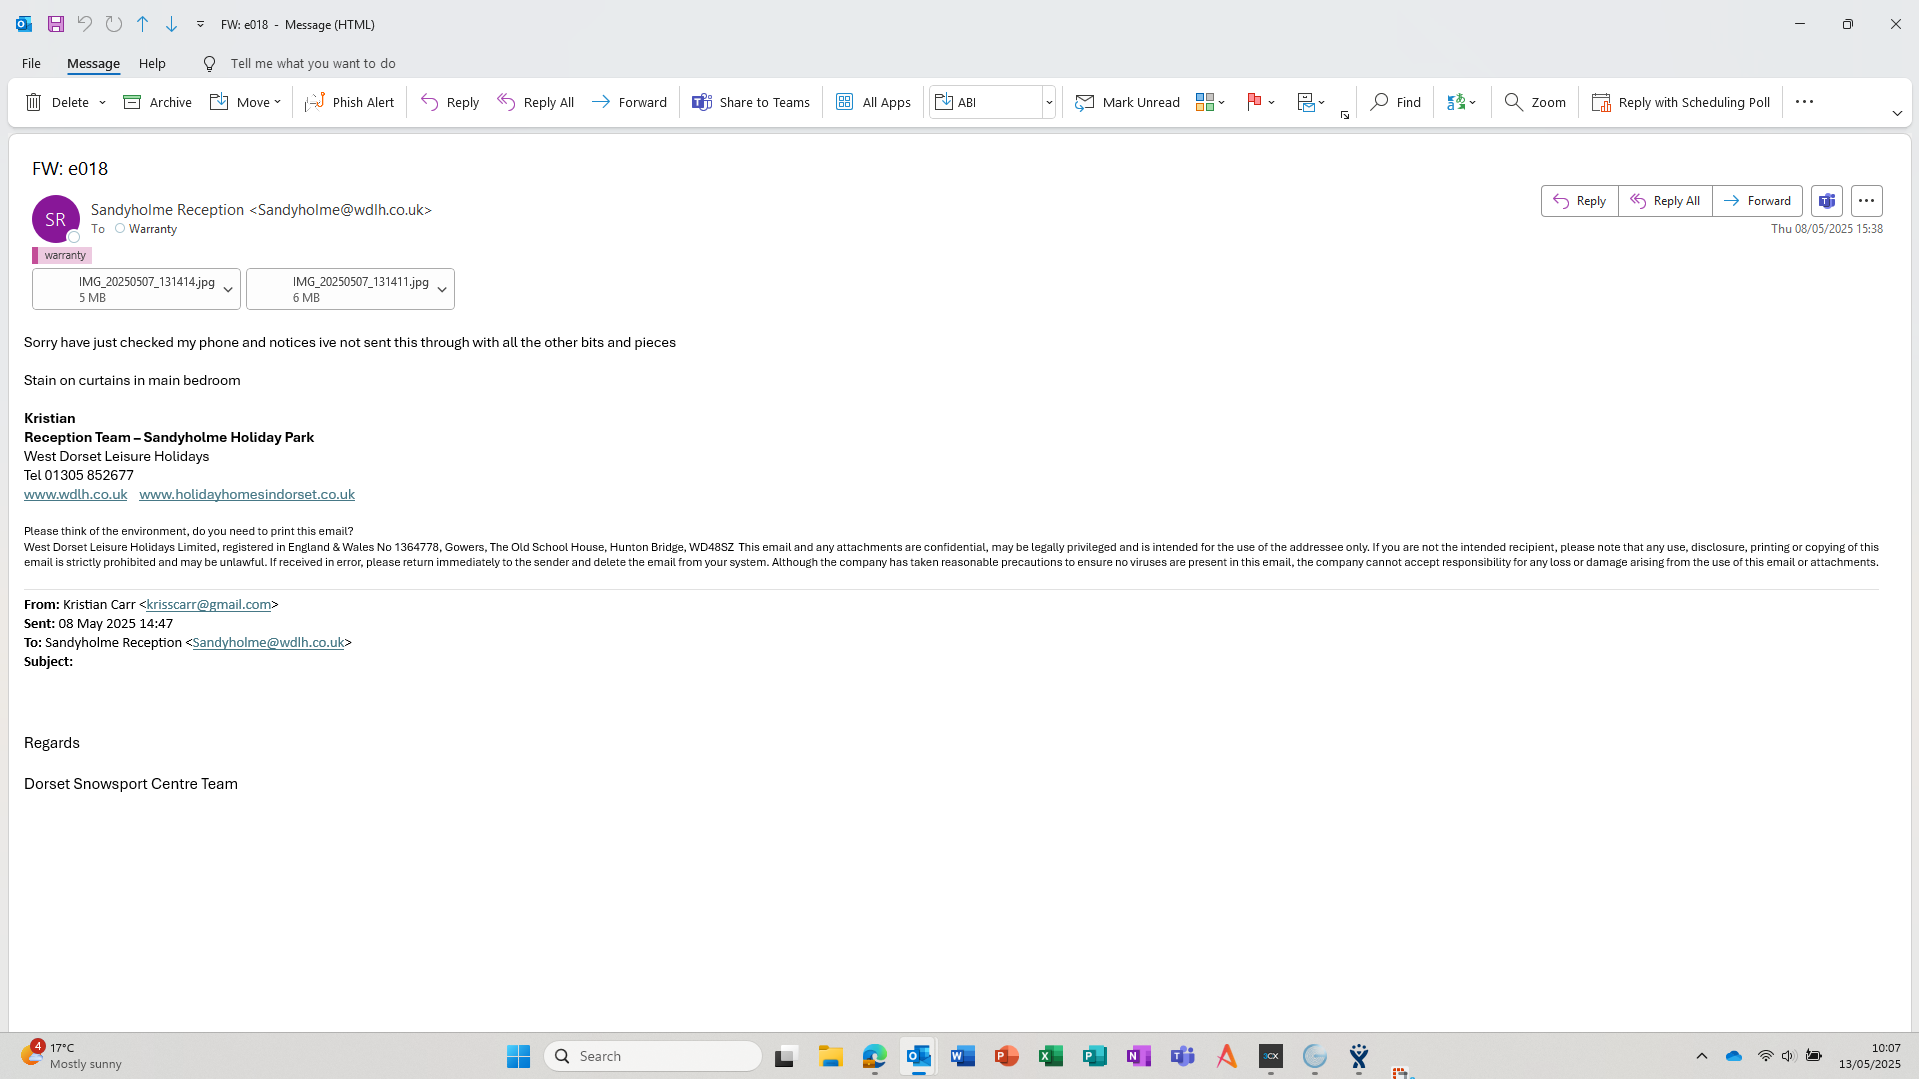Screen dimensions: 1919x1079
Task: Click Forward button in message header
Action: click(x=1758, y=201)
